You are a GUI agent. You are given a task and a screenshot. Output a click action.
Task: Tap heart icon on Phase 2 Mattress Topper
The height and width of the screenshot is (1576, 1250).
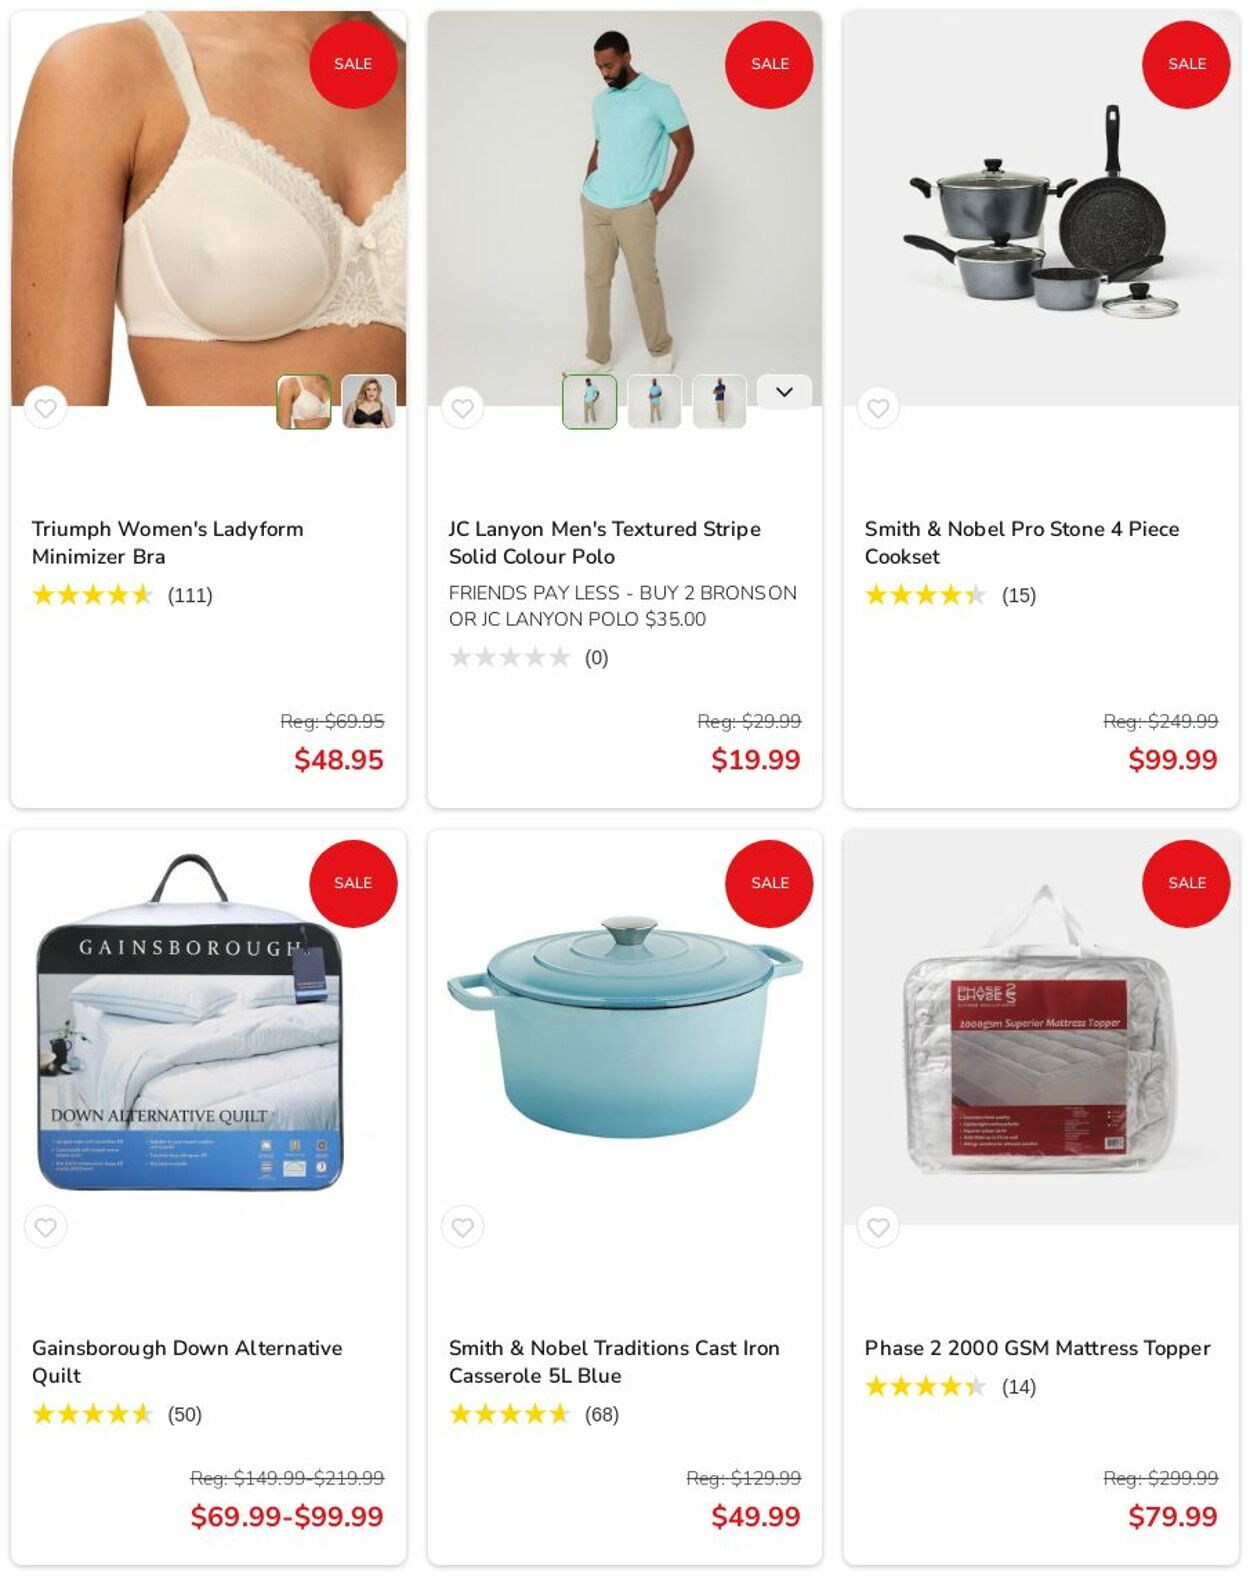(878, 1227)
